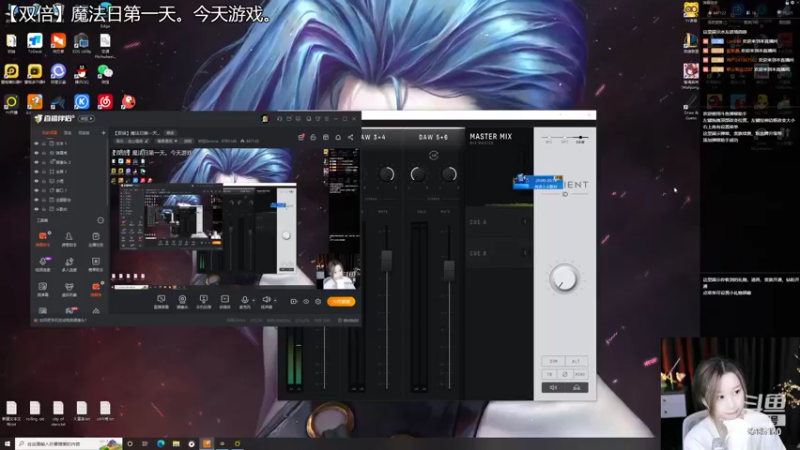Click the orange start streaming button
This screenshot has width=800, height=450.
point(341,302)
